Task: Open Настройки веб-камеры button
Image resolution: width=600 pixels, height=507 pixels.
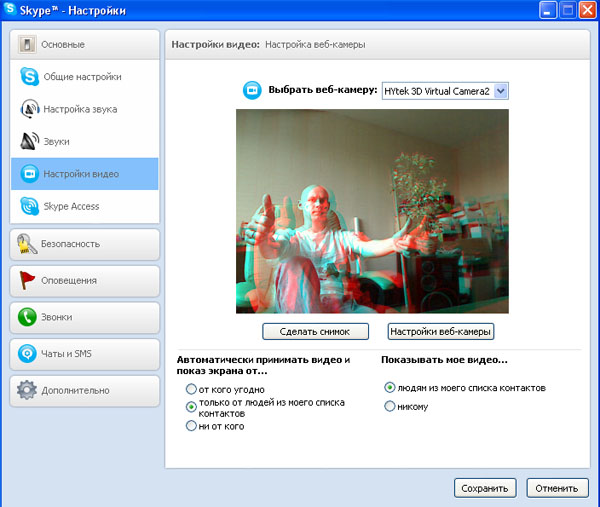Action: pos(441,331)
